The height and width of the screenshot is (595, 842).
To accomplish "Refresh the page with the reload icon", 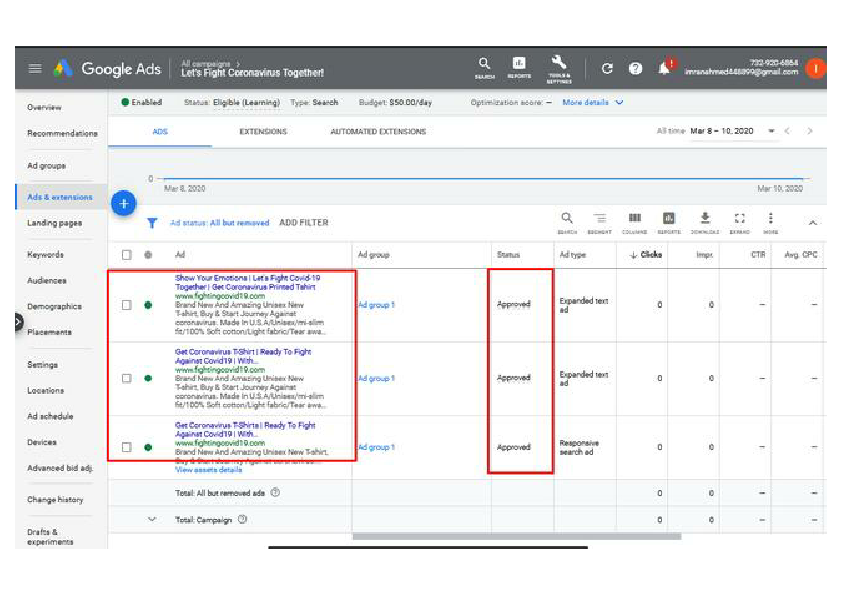I will point(607,69).
